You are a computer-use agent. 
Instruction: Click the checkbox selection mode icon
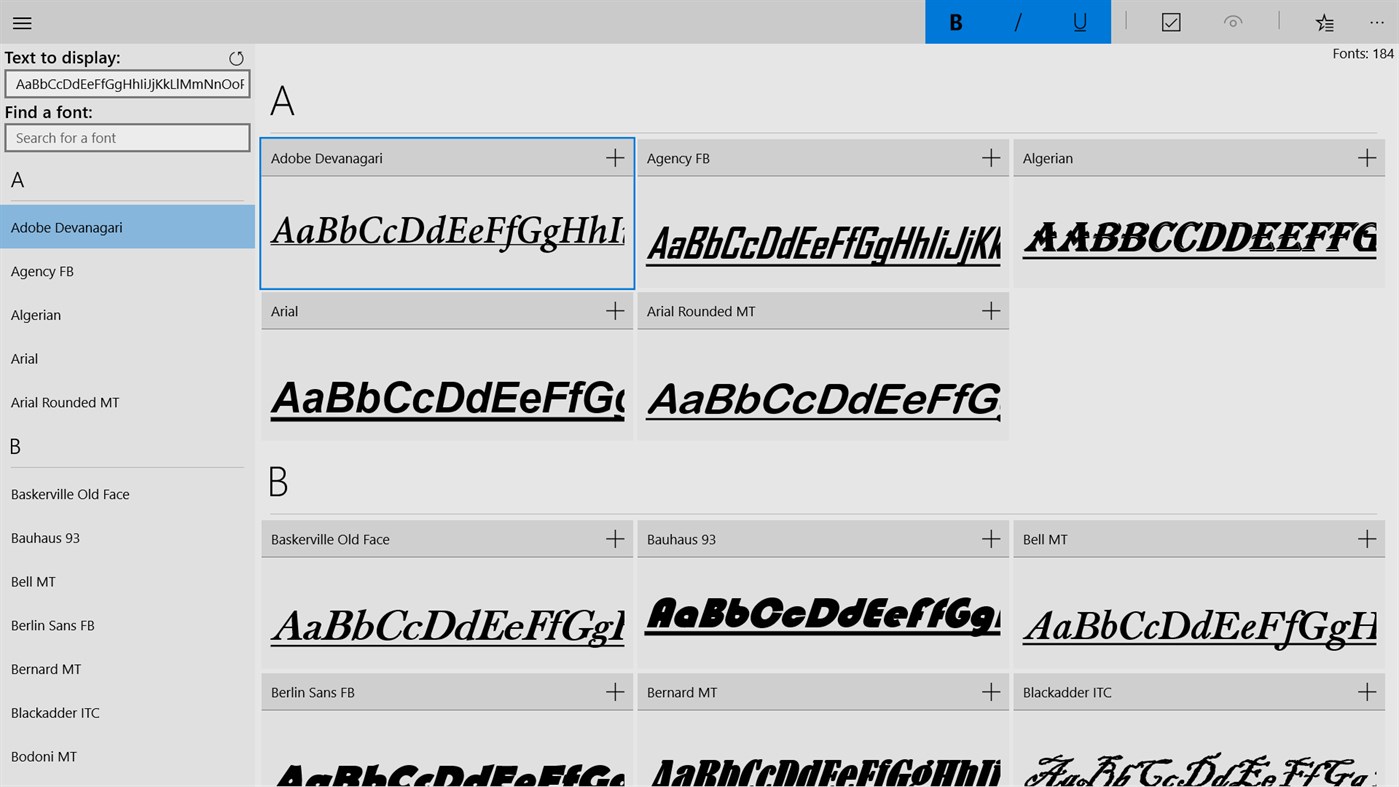pyautogui.click(x=1171, y=22)
